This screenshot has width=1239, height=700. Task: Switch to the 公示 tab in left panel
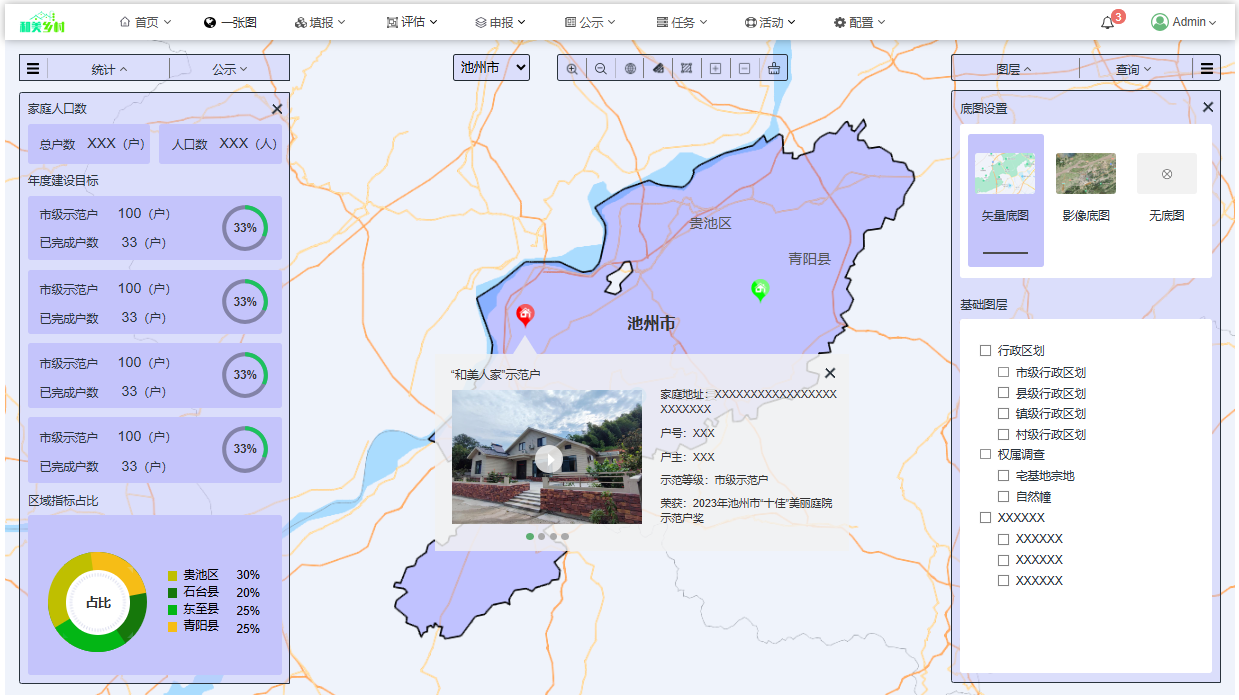(x=229, y=69)
